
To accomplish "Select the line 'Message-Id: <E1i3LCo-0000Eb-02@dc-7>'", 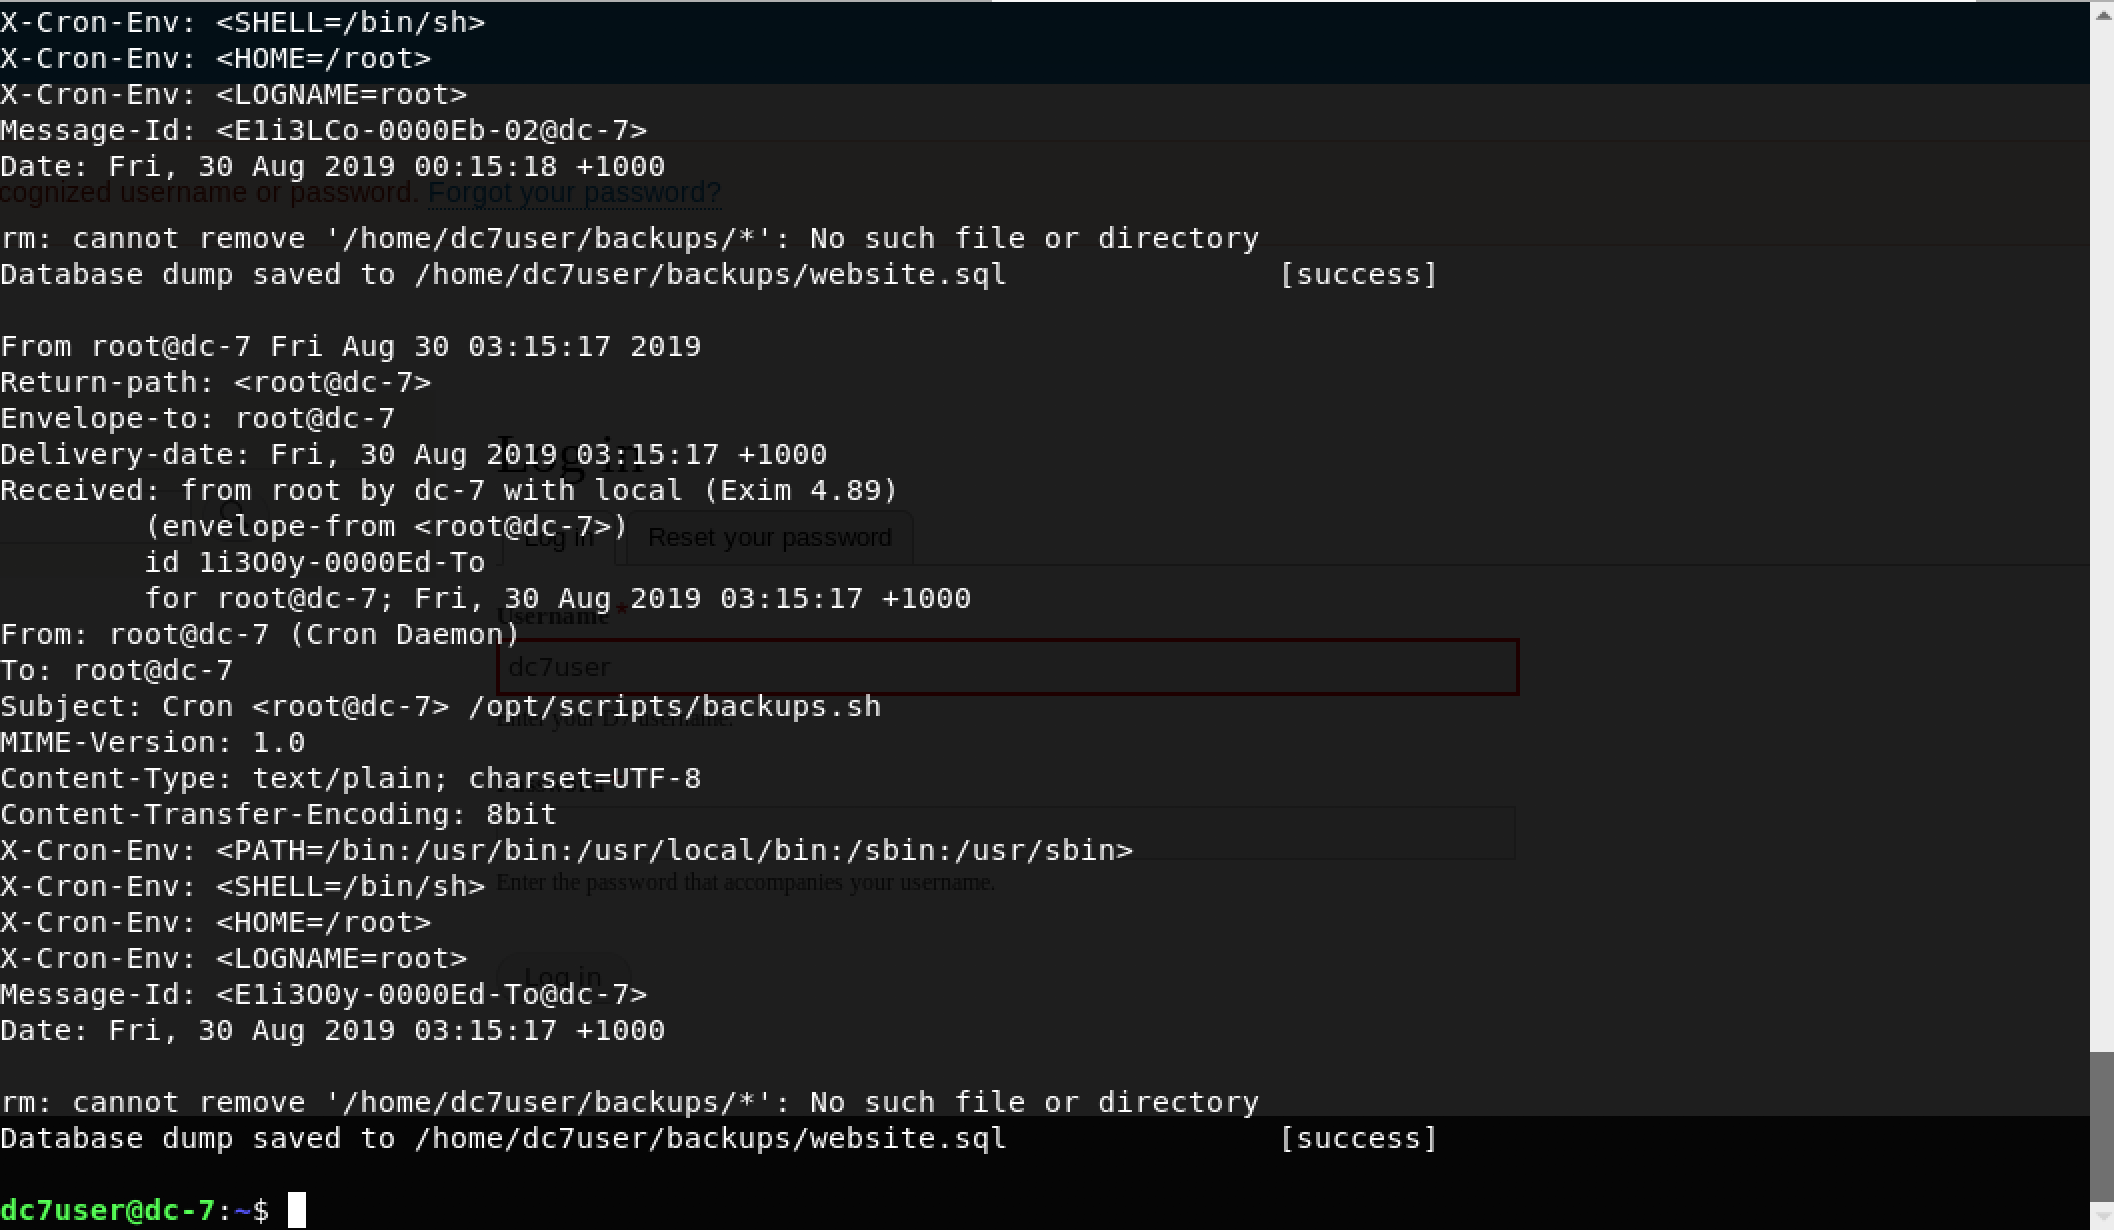I will tap(324, 130).
